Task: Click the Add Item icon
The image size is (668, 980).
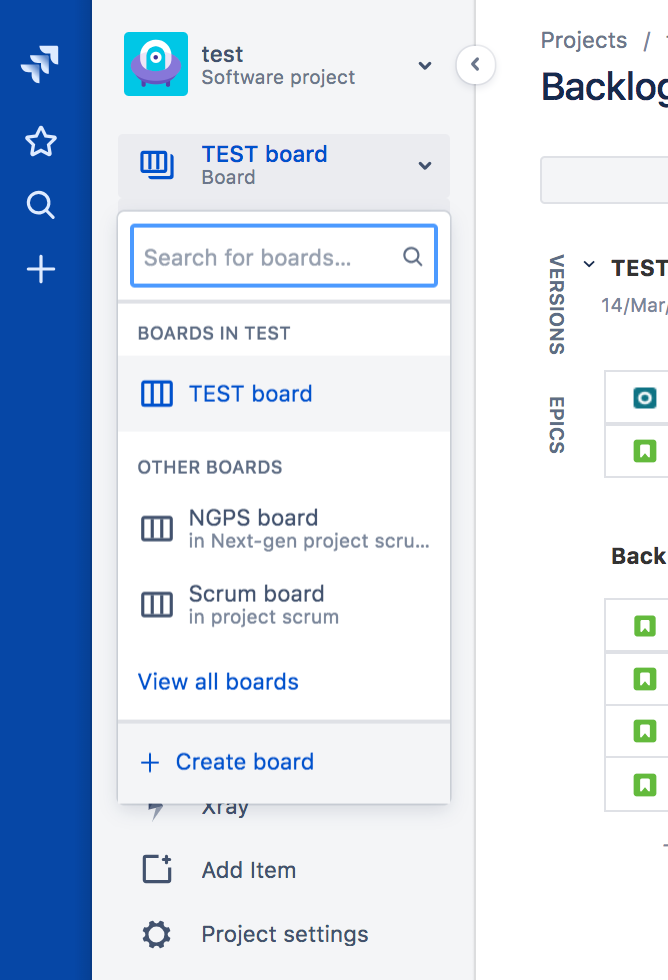Action: (156, 869)
